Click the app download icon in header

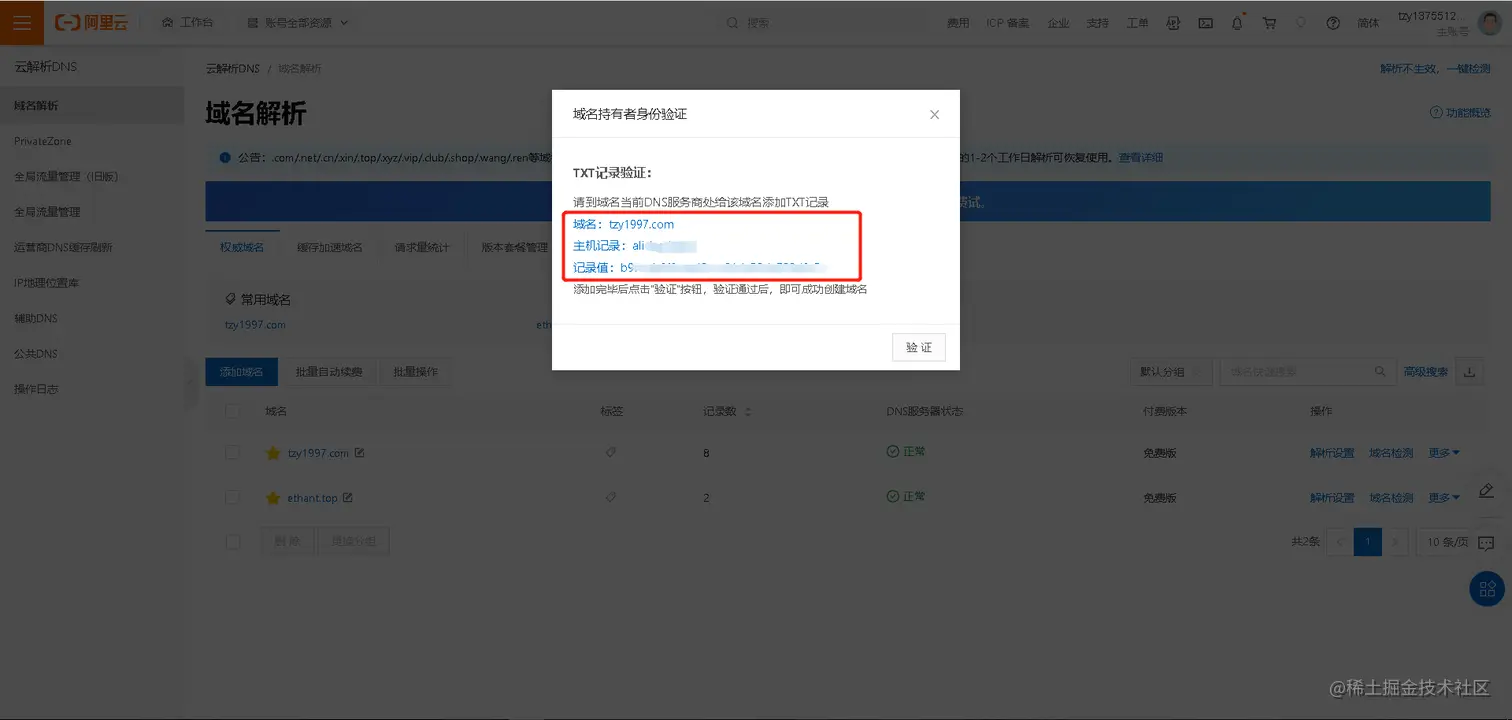pyautogui.click(x=1174, y=23)
